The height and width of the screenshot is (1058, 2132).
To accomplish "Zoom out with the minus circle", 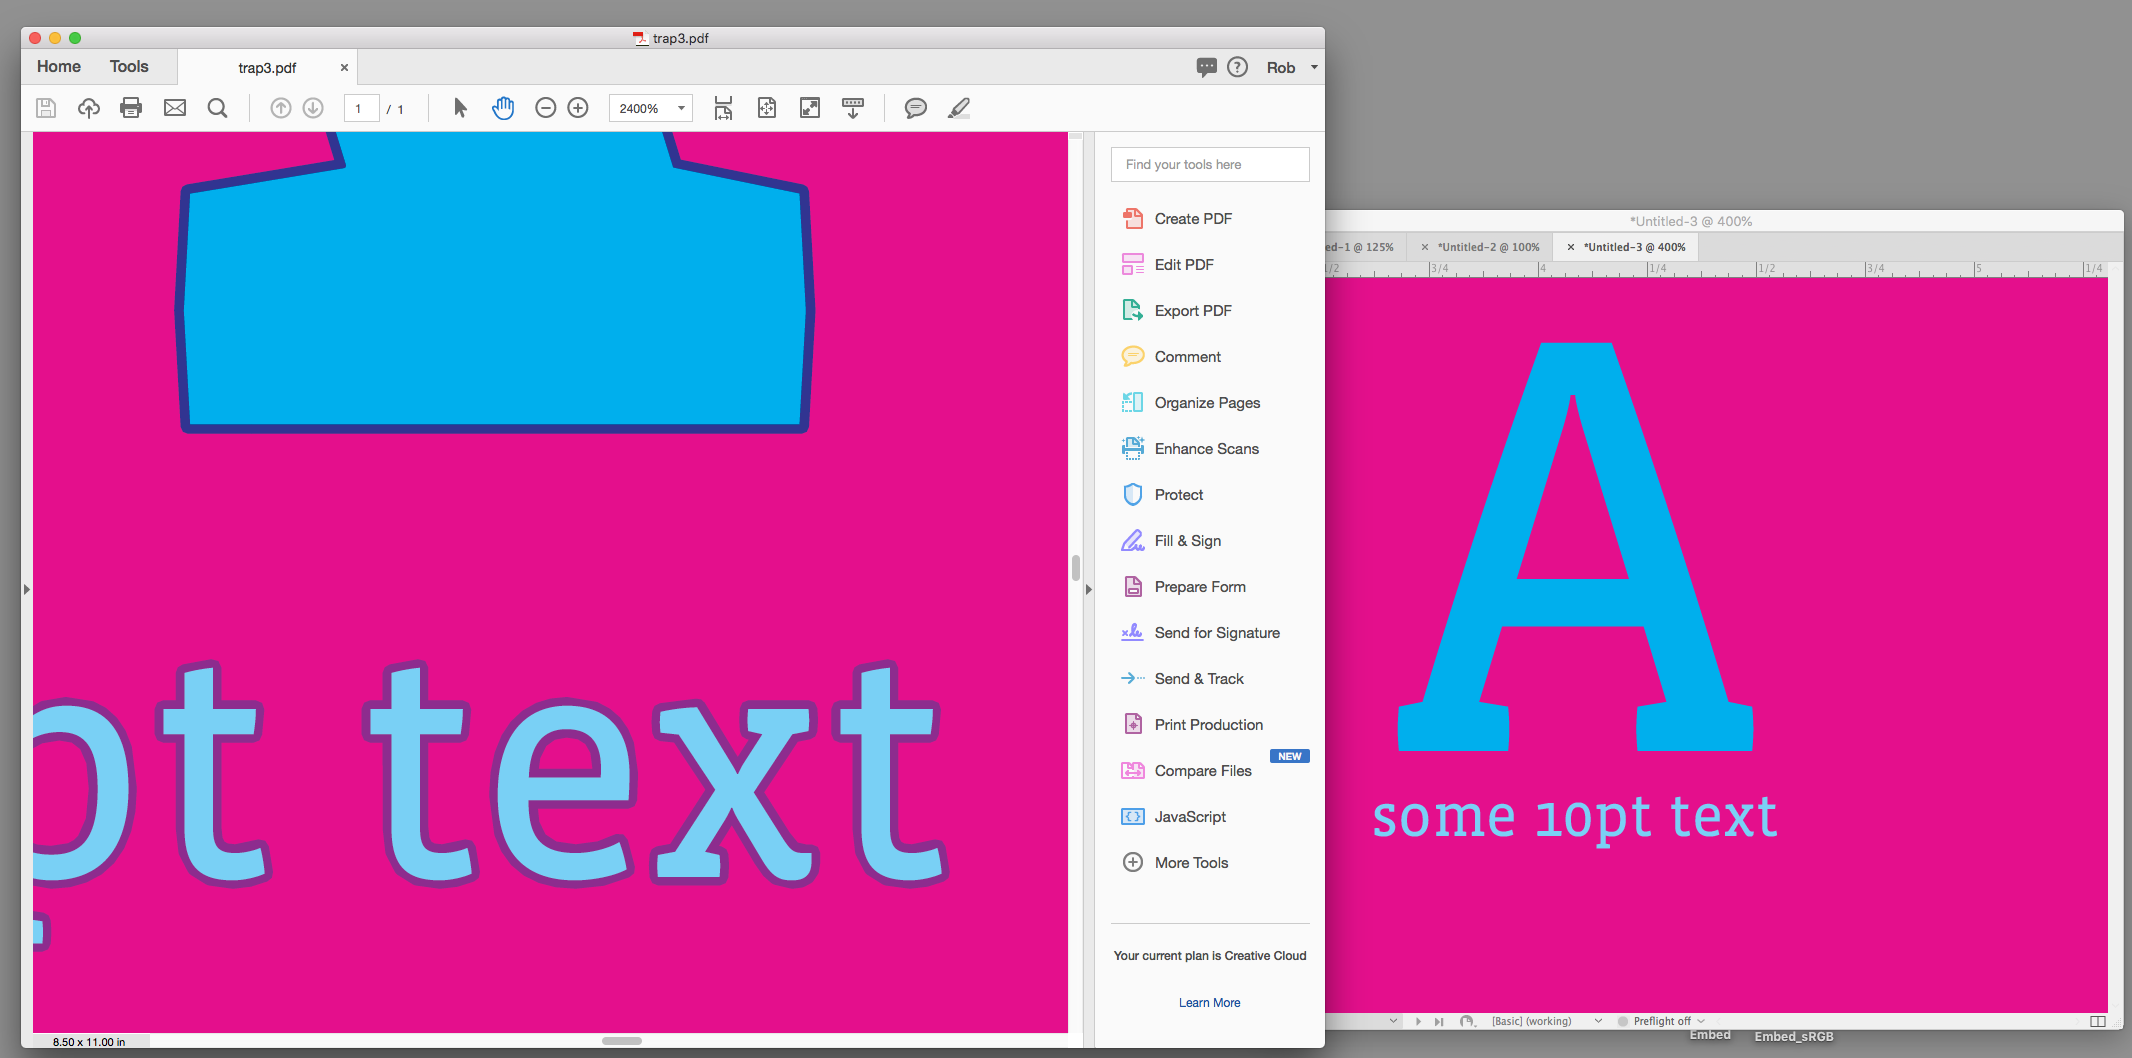I will [546, 108].
